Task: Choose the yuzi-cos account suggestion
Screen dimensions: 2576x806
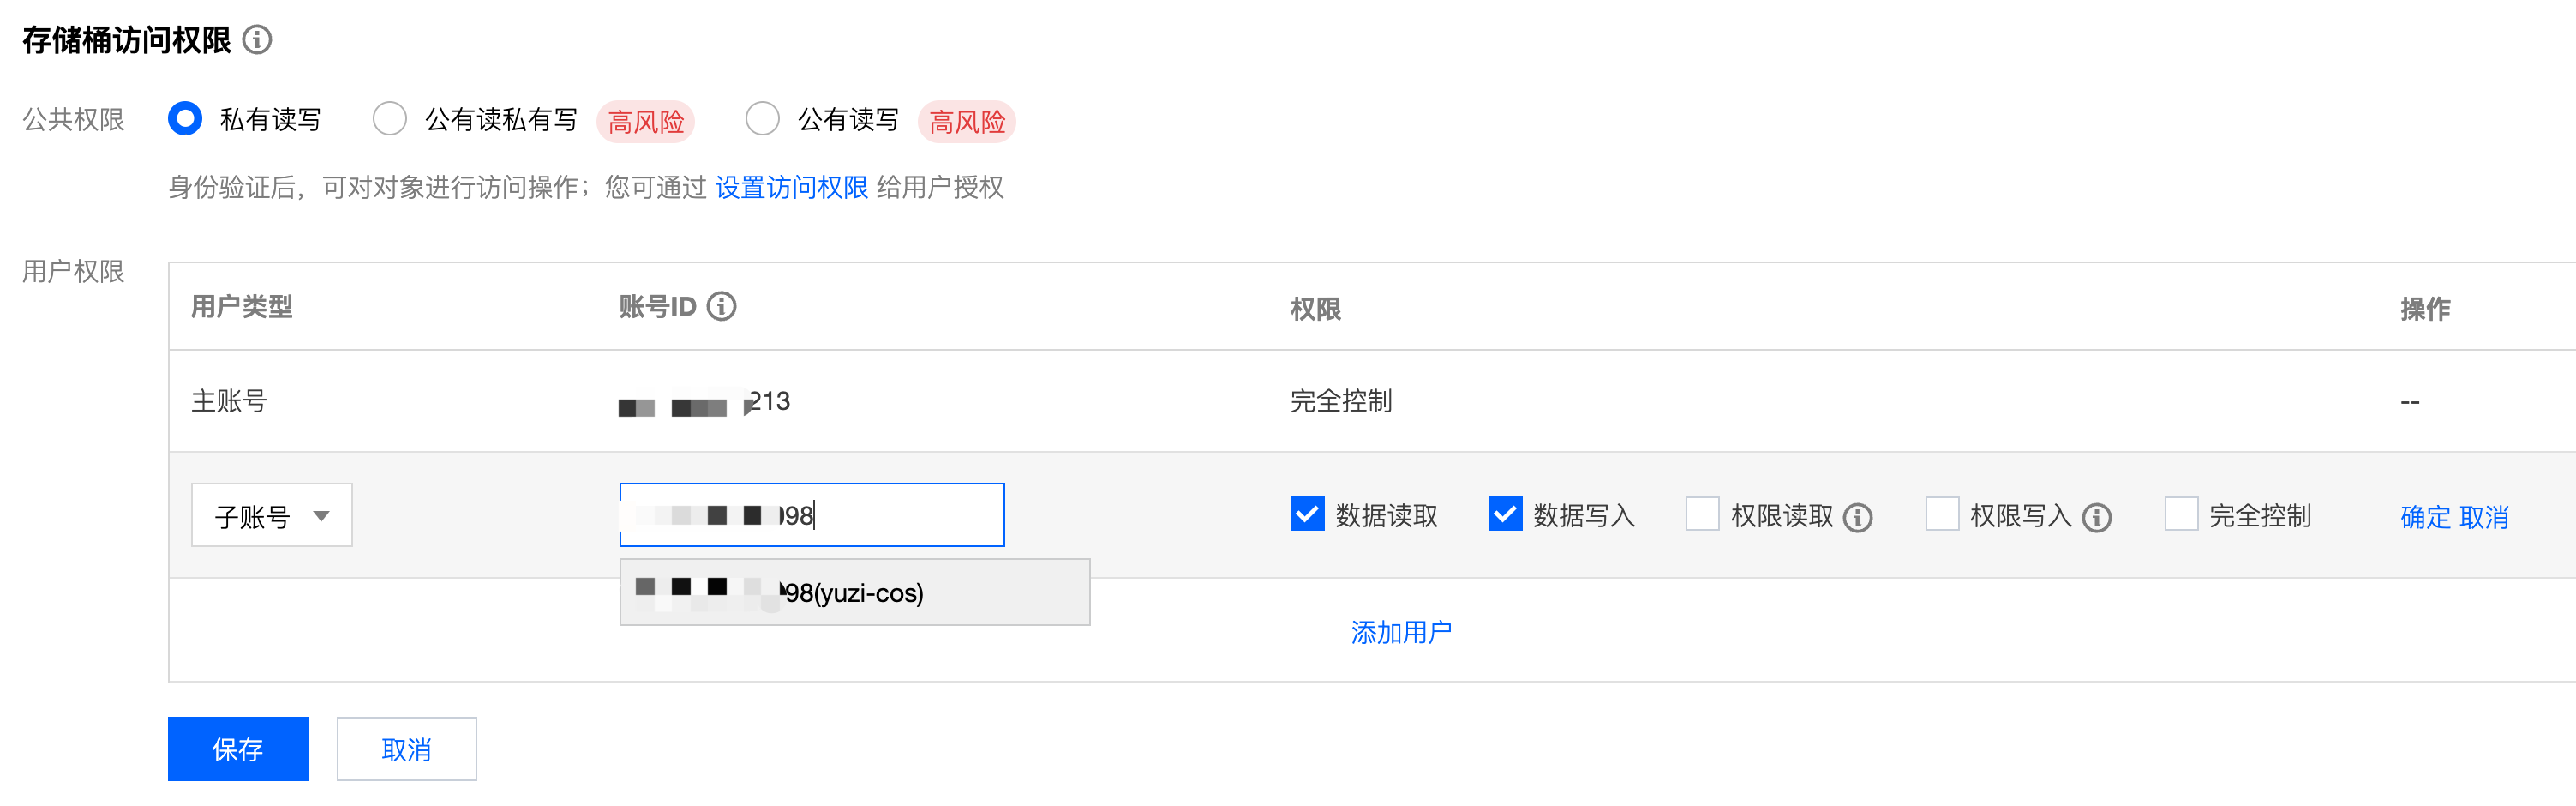Action: click(x=854, y=593)
